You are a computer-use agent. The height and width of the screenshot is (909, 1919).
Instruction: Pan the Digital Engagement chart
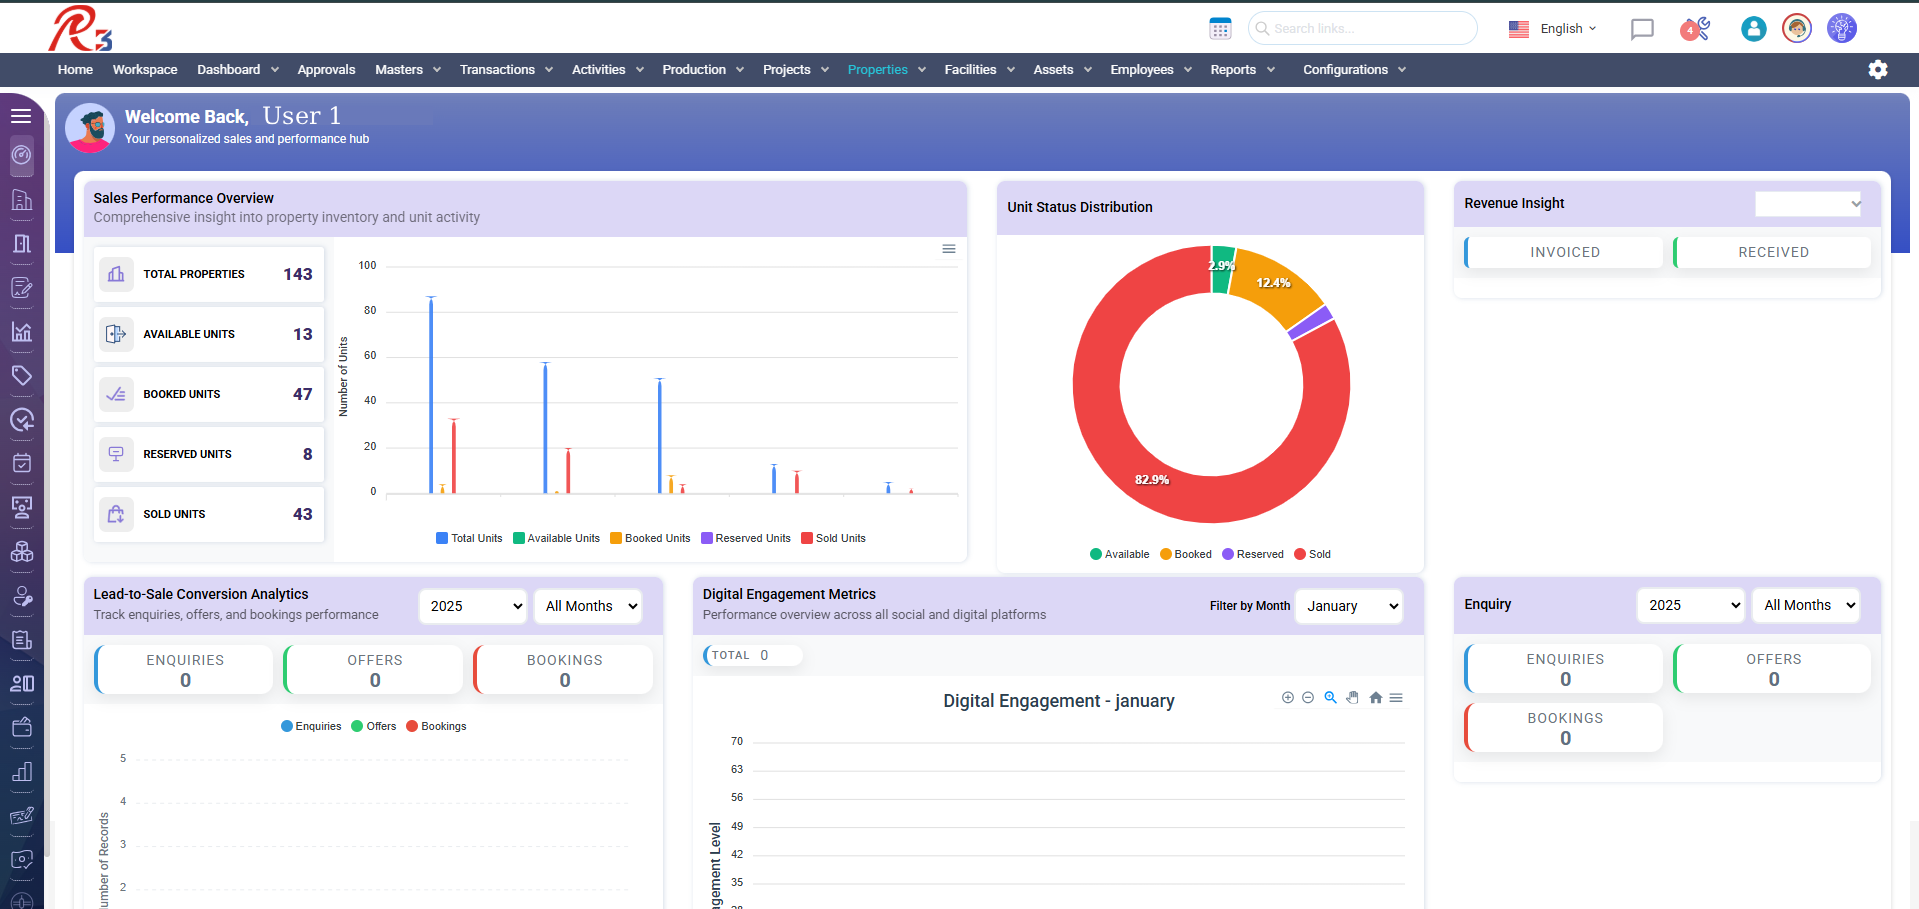pos(1353,697)
